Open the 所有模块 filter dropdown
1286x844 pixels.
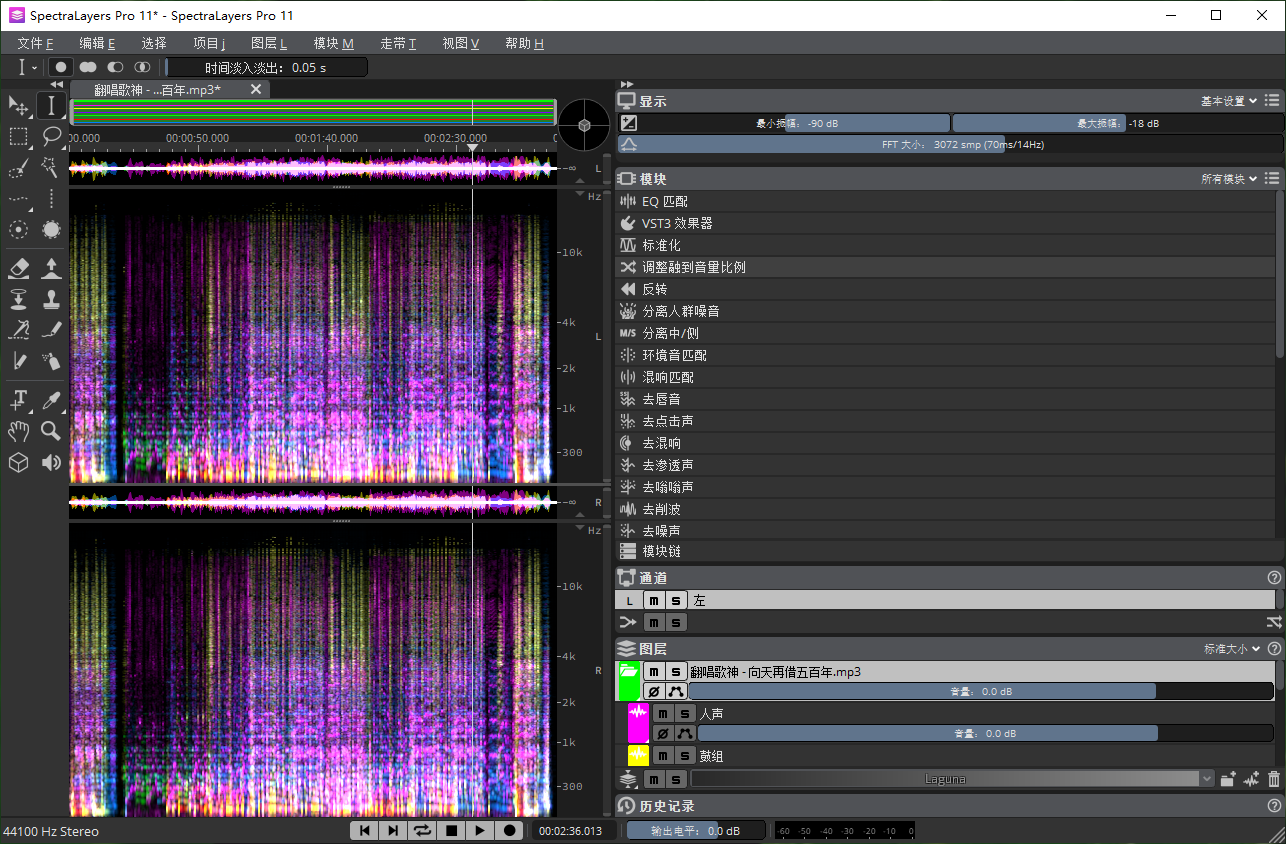pyautogui.click(x=1229, y=179)
